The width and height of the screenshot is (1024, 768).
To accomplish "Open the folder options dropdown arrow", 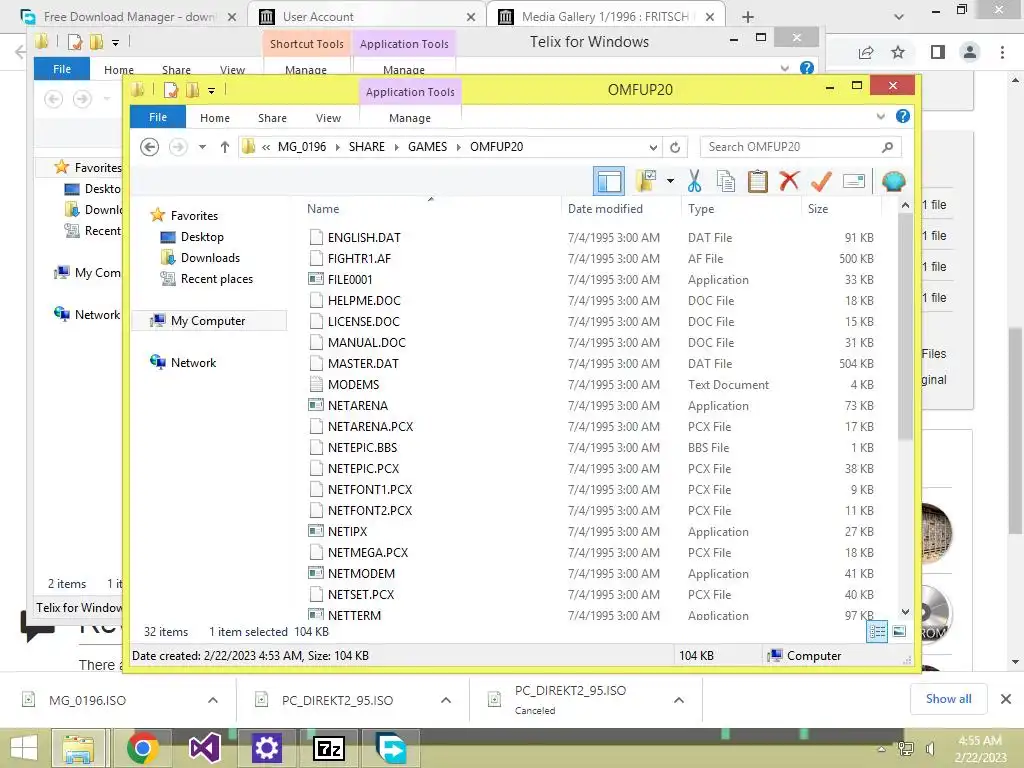I will pyautogui.click(x=670, y=181).
